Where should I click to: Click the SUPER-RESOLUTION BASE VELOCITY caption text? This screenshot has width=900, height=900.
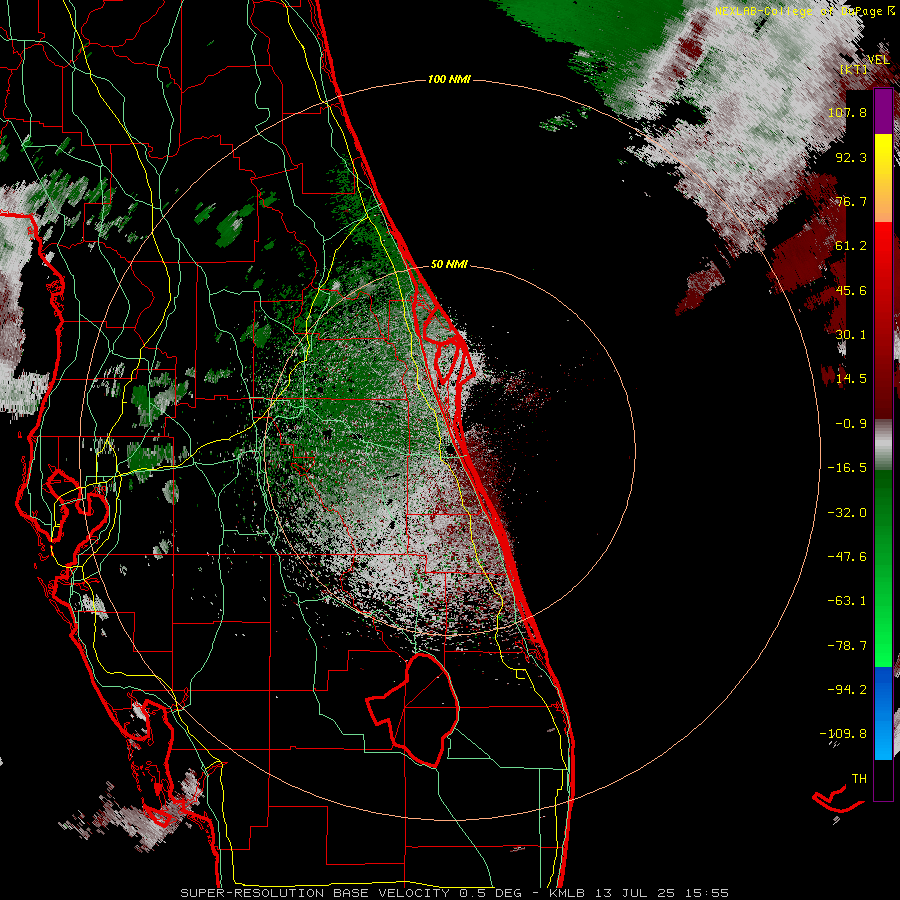[315, 893]
